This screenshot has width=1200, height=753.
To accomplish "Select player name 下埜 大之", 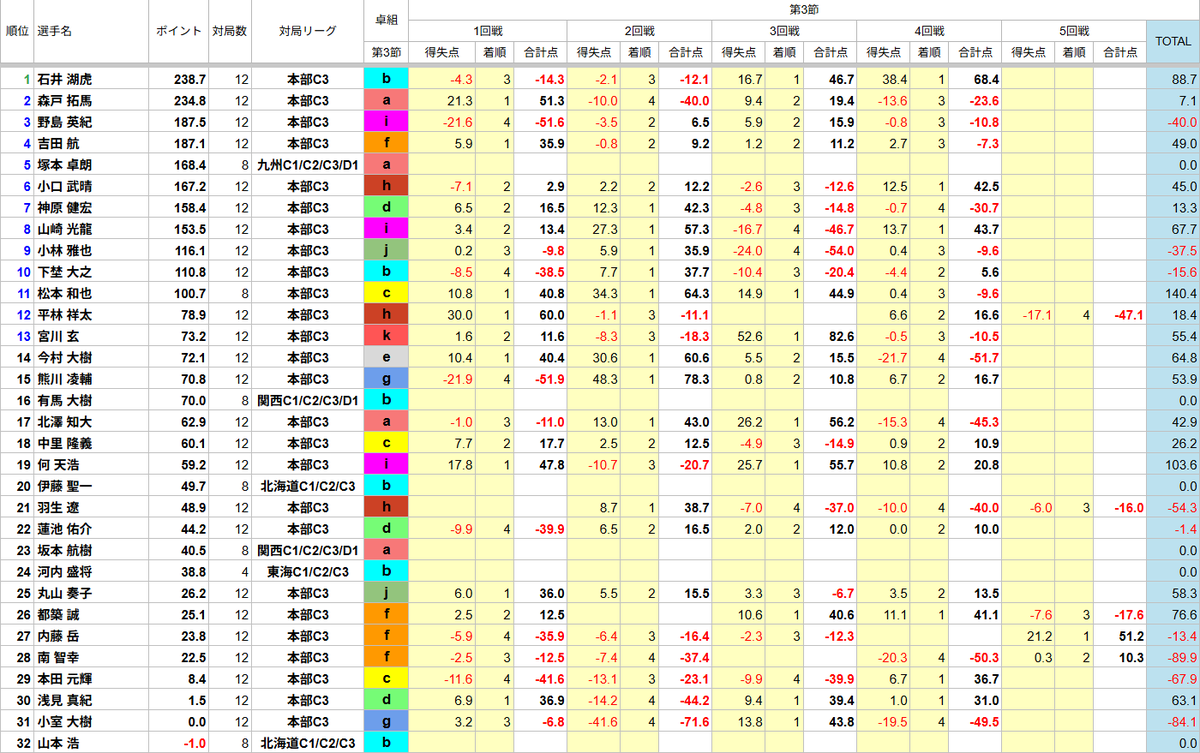I will coord(63,272).
